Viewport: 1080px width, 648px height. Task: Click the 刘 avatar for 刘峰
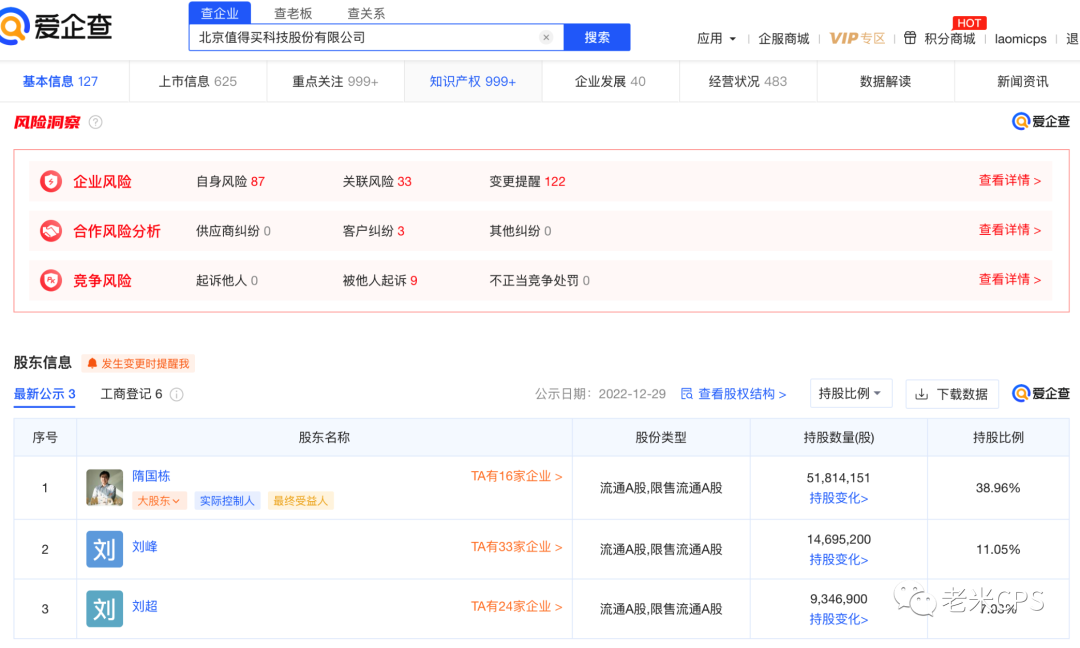point(105,549)
